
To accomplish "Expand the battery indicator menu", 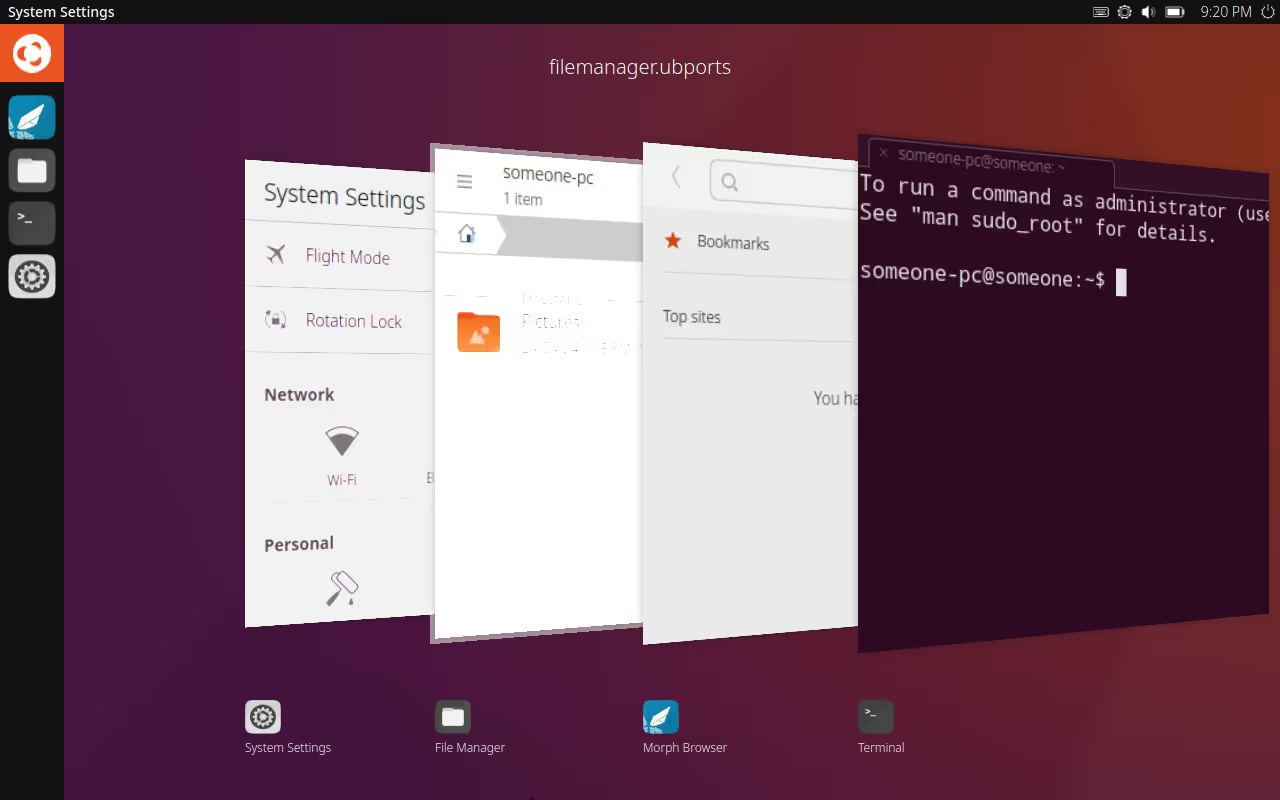I will [x=1174, y=12].
